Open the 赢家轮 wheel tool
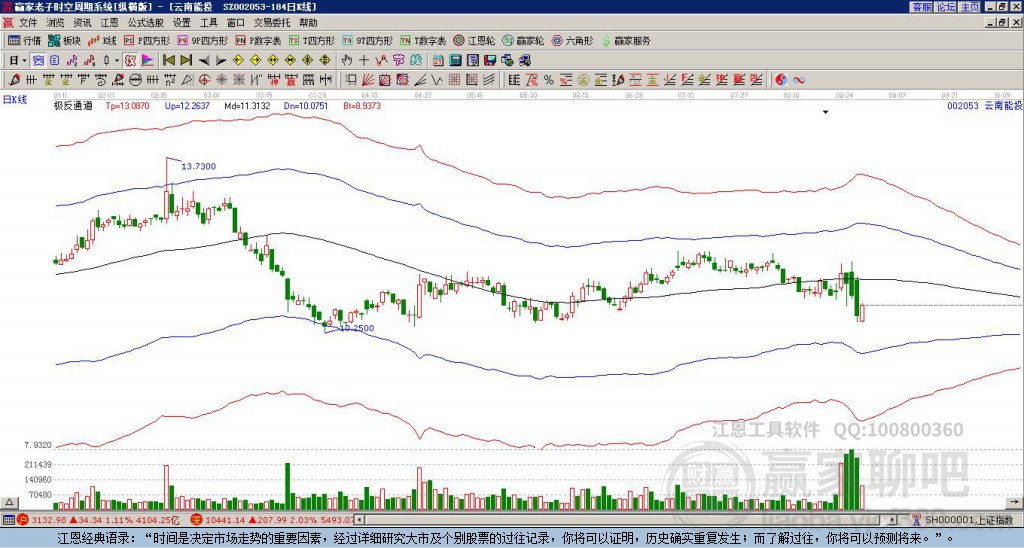The height and width of the screenshot is (548, 1024). point(523,40)
